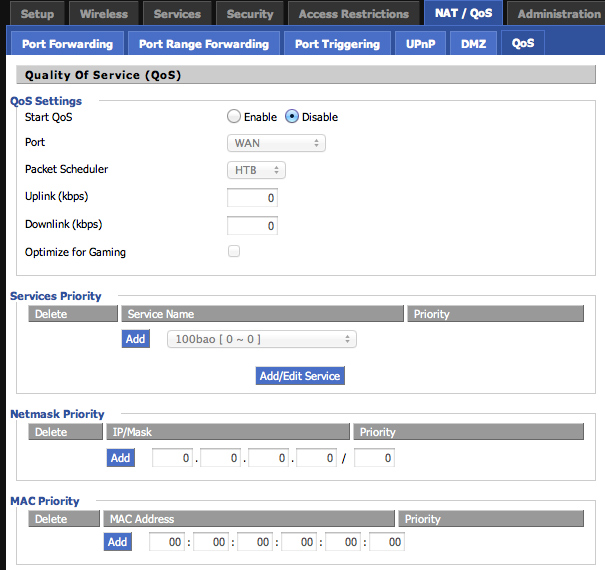Click the Add/Edit Service button

coord(300,376)
